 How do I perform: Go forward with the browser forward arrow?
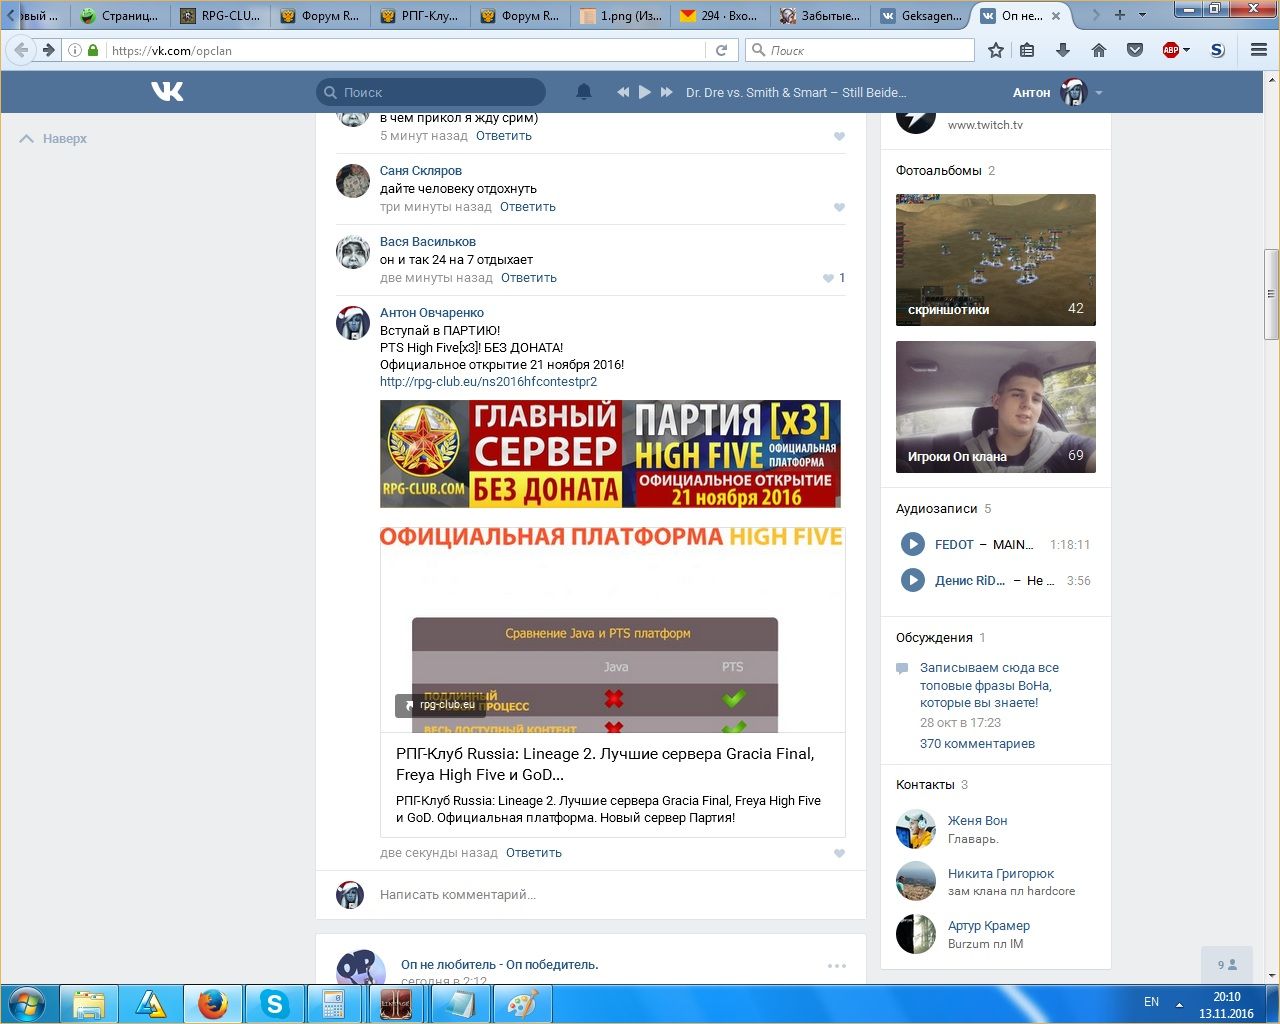point(48,50)
